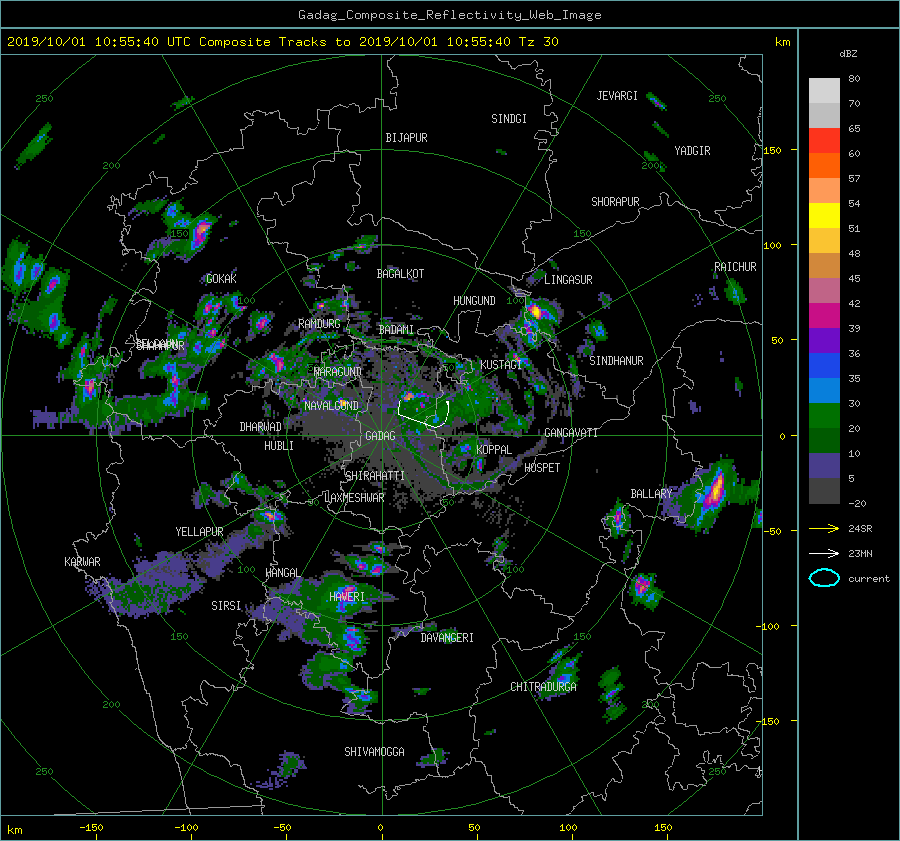Click the HANGAL city label

click(x=282, y=572)
